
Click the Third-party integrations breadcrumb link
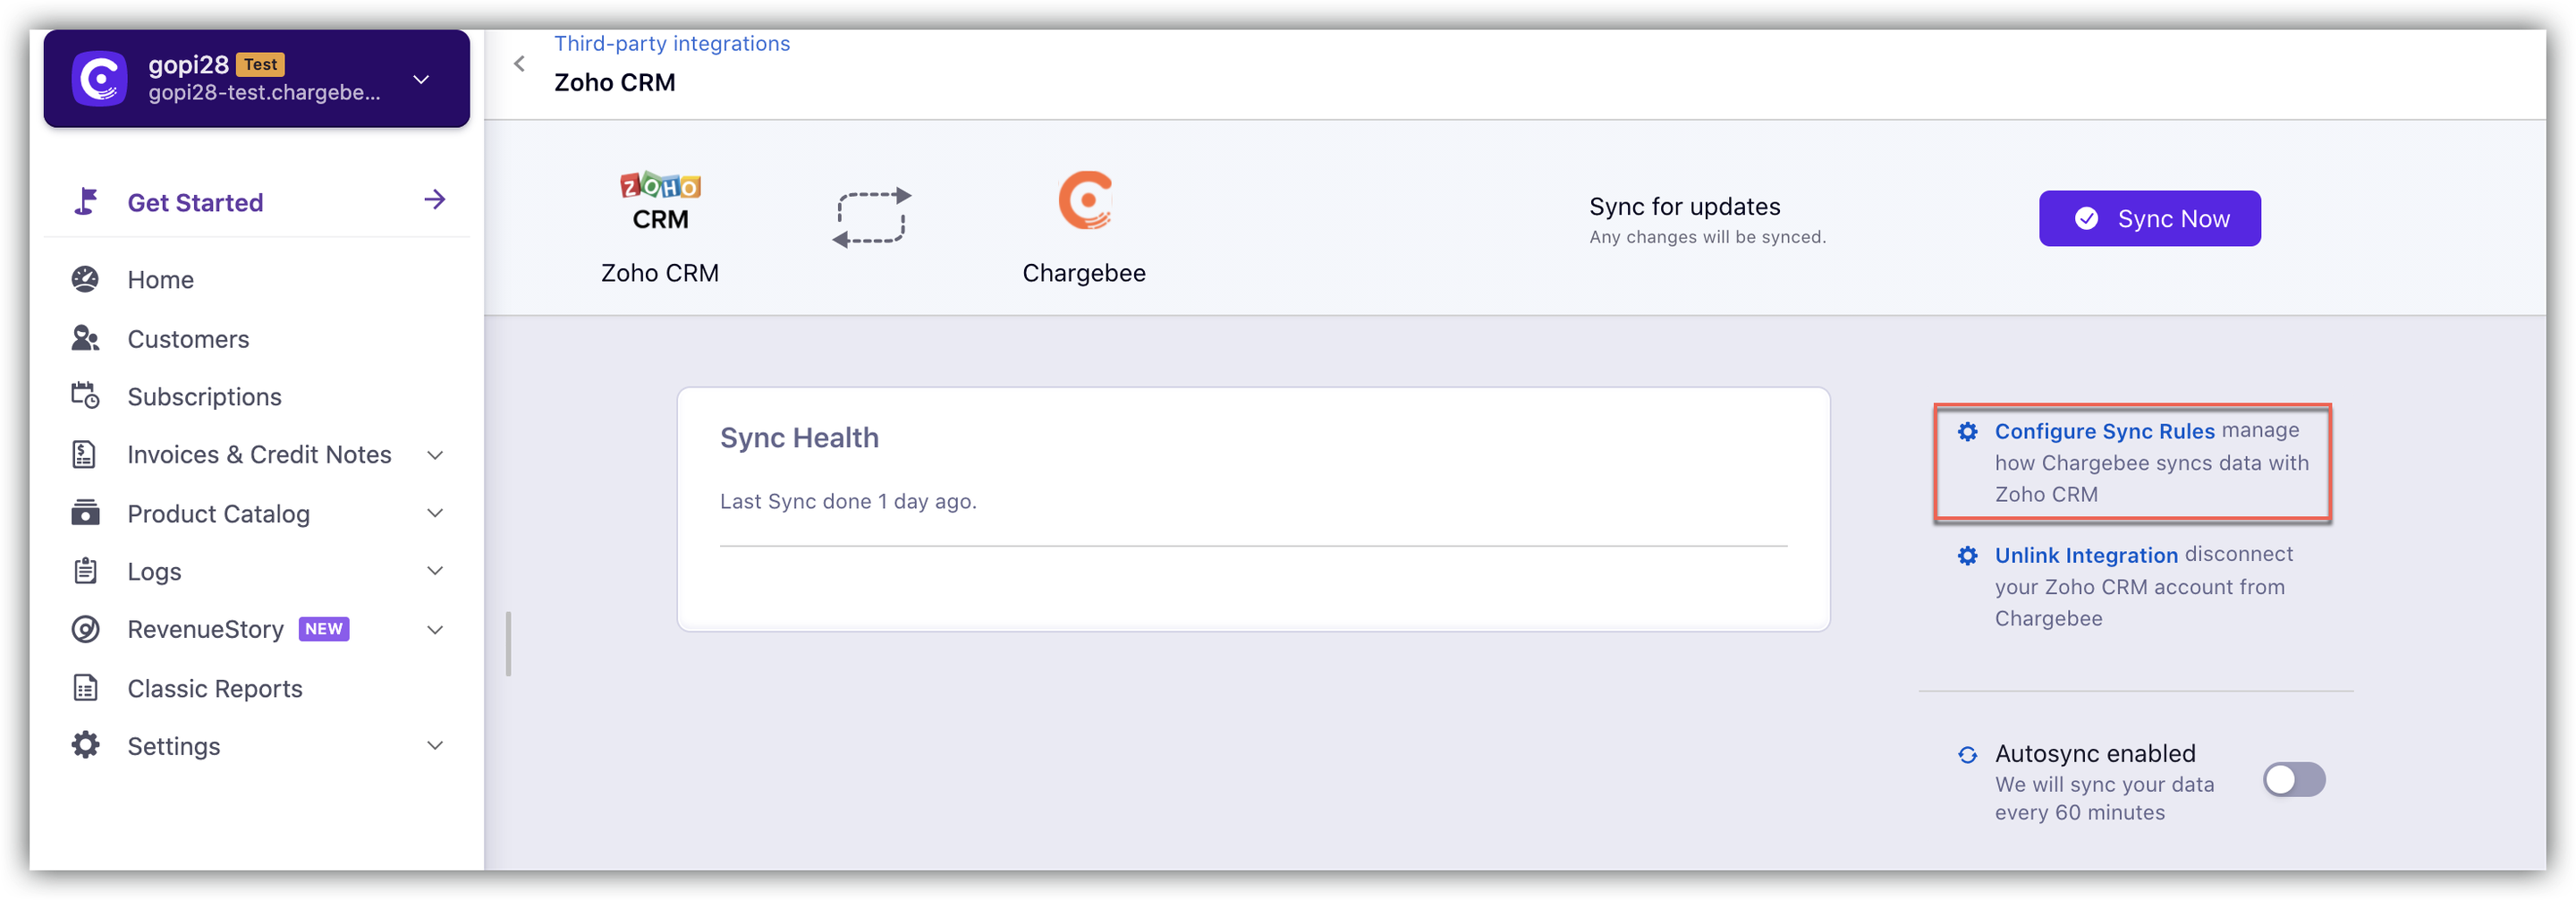pyautogui.click(x=672, y=44)
